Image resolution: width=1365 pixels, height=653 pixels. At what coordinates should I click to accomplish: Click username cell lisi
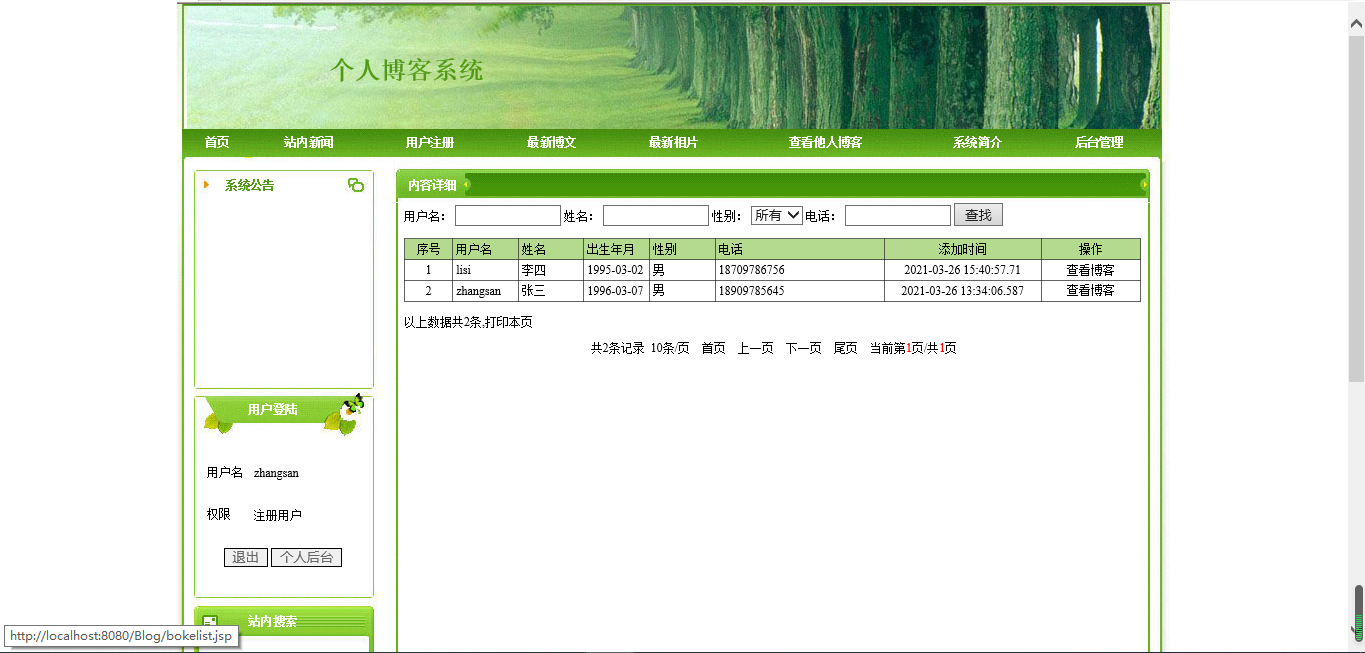pyautogui.click(x=463, y=270)
